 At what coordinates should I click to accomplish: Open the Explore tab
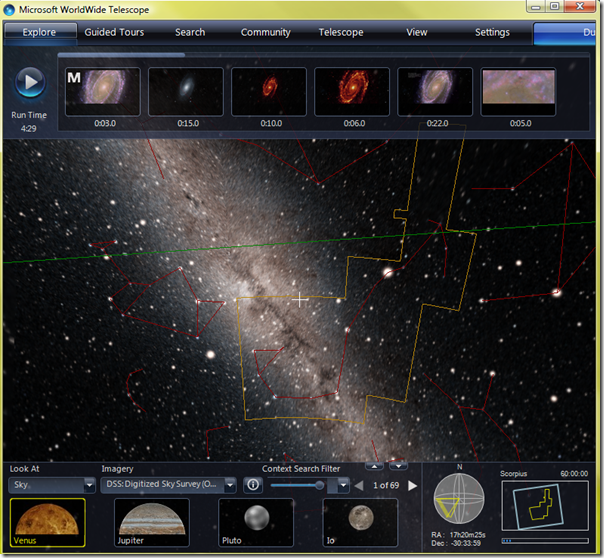pos(39,32)
